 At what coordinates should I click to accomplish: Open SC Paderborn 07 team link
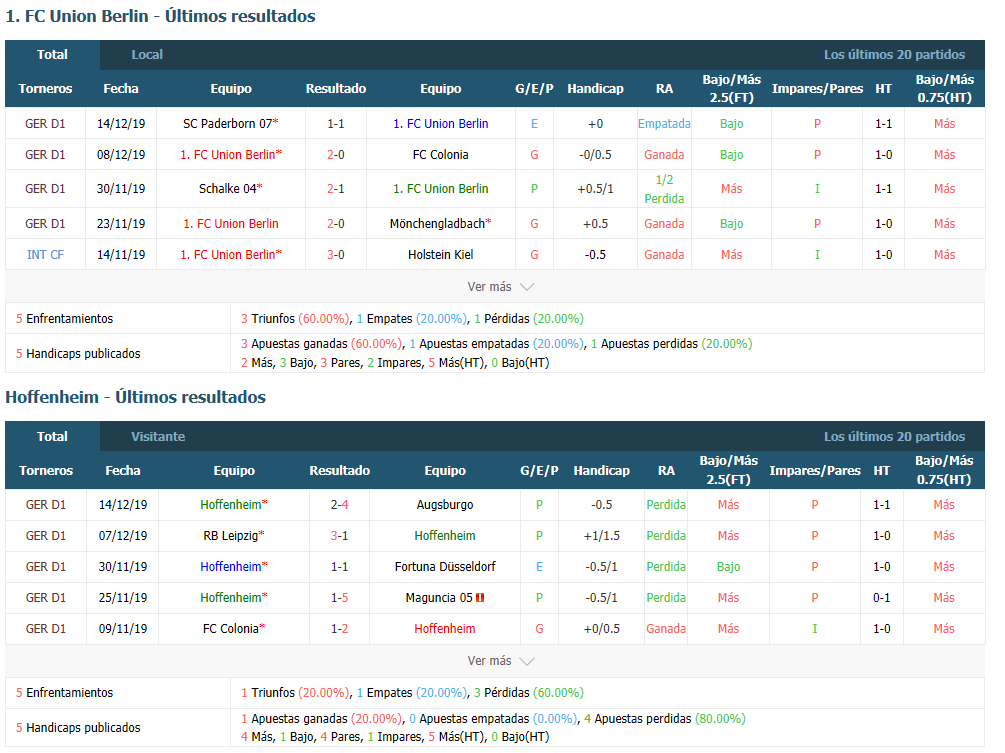click(x=228, y=124)
